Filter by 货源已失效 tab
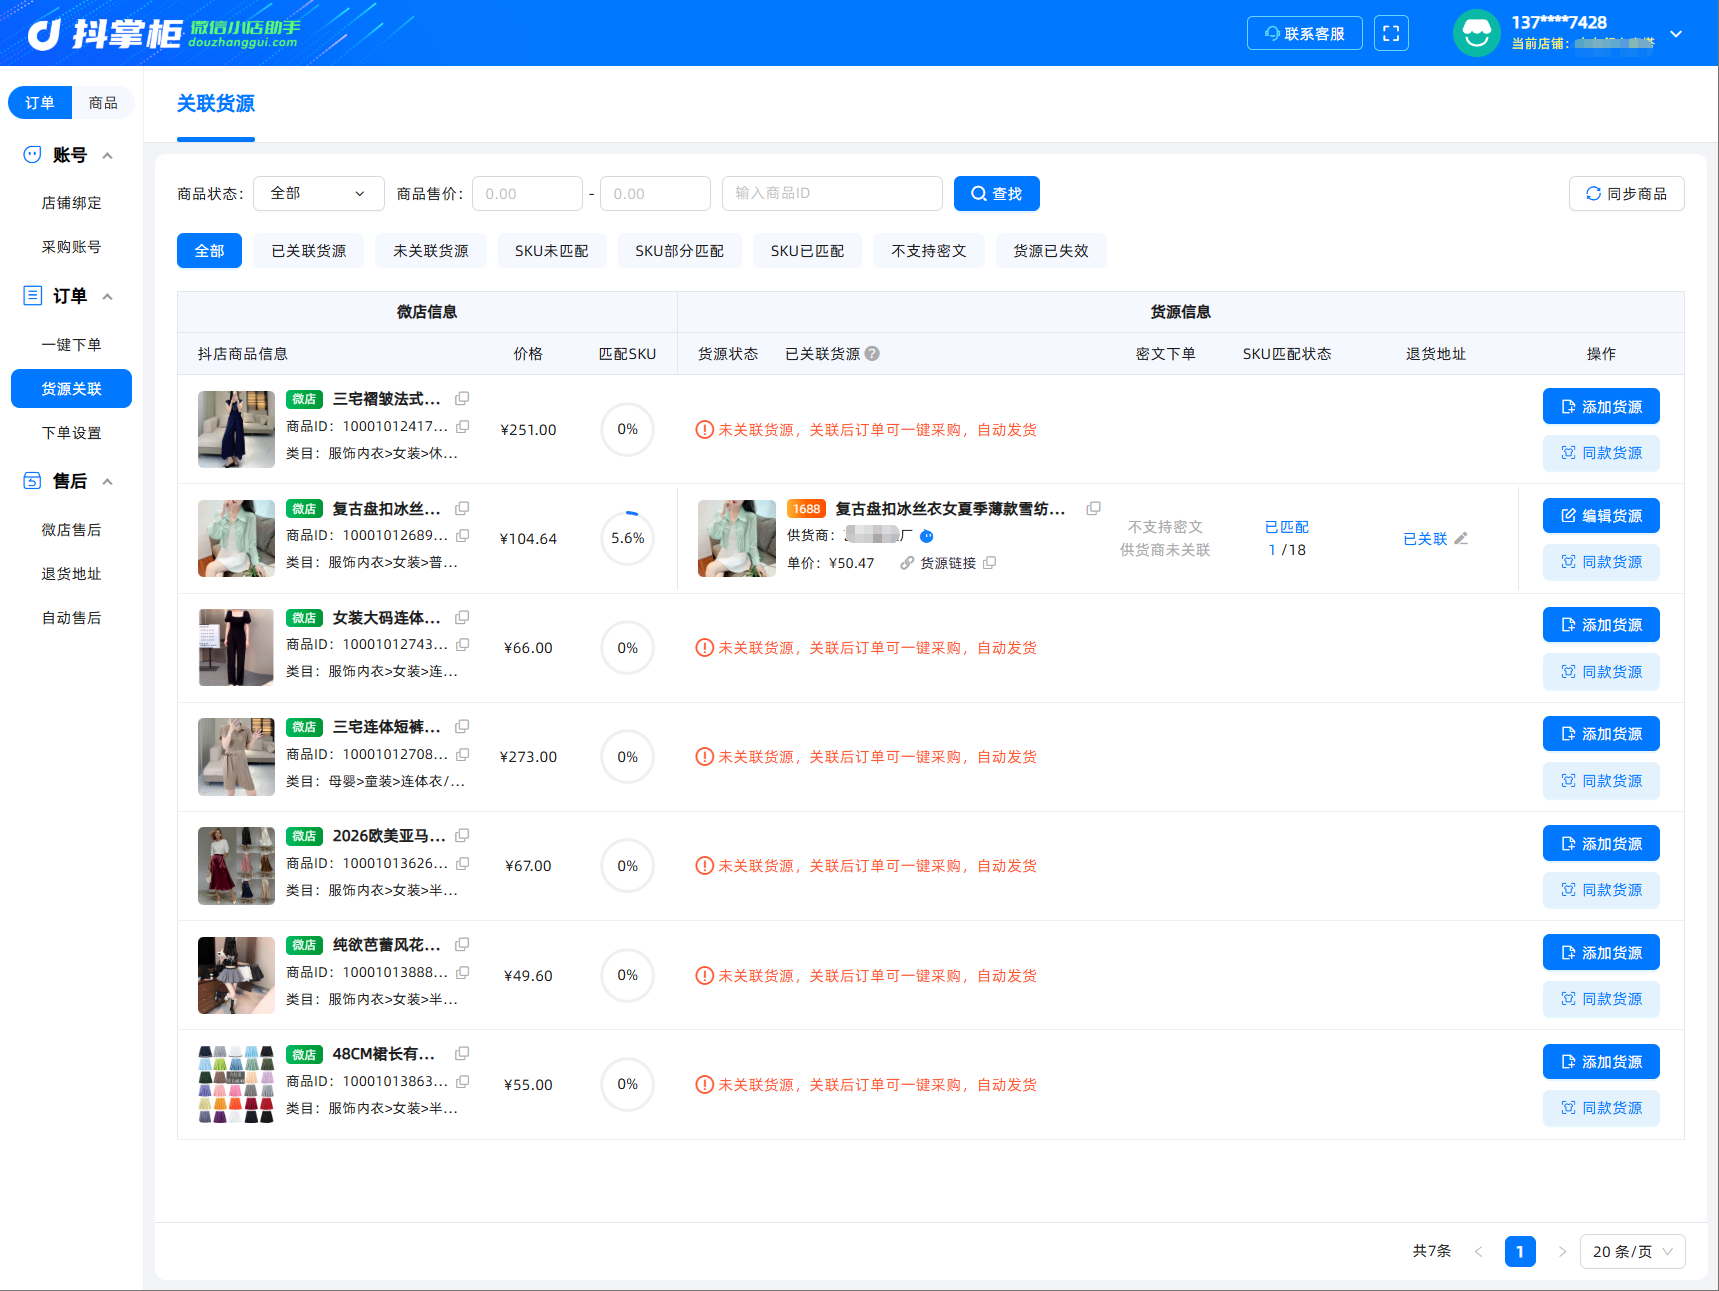The width and height of the screenshot is (1719, 1291). pyautogui.click(x=1051, y=250)
